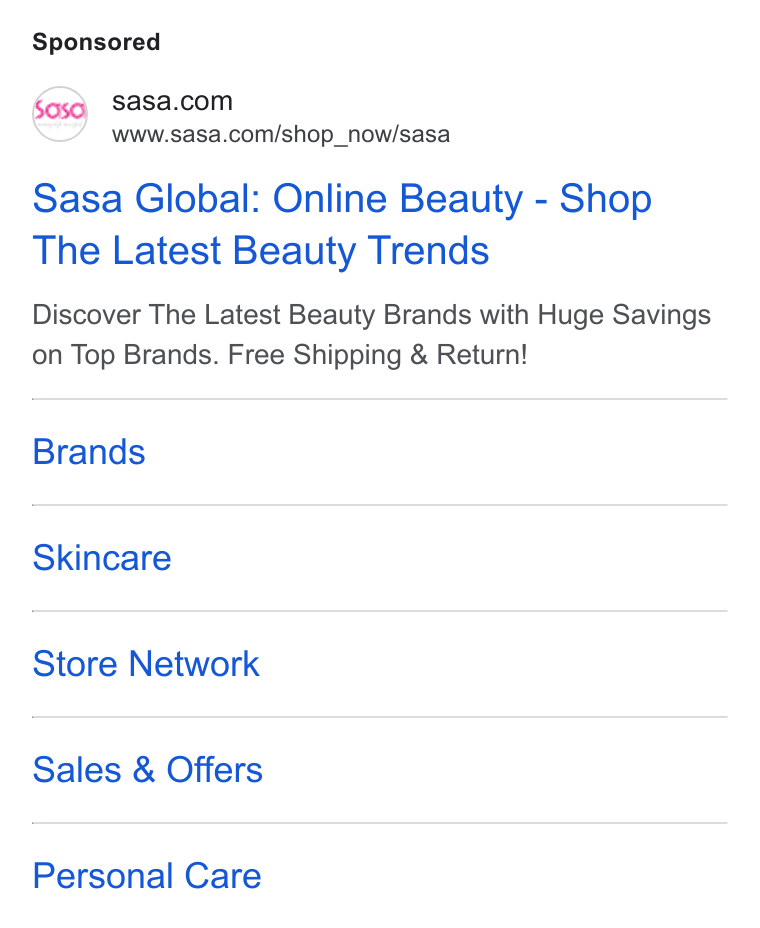Choose Brands under the Sasa ad

pos(379,452)
